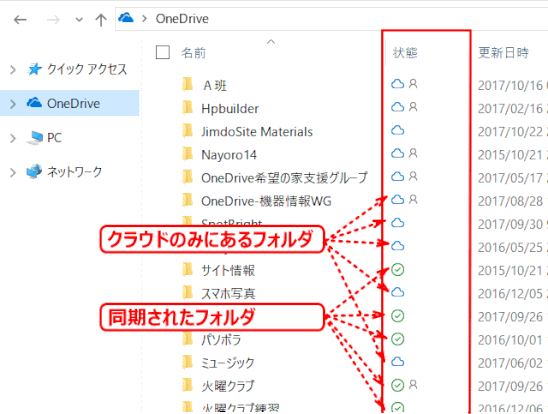Open the address bar chevron before OneDrive
This screenshot has height=414, width=548.
[x=144, y=19]
